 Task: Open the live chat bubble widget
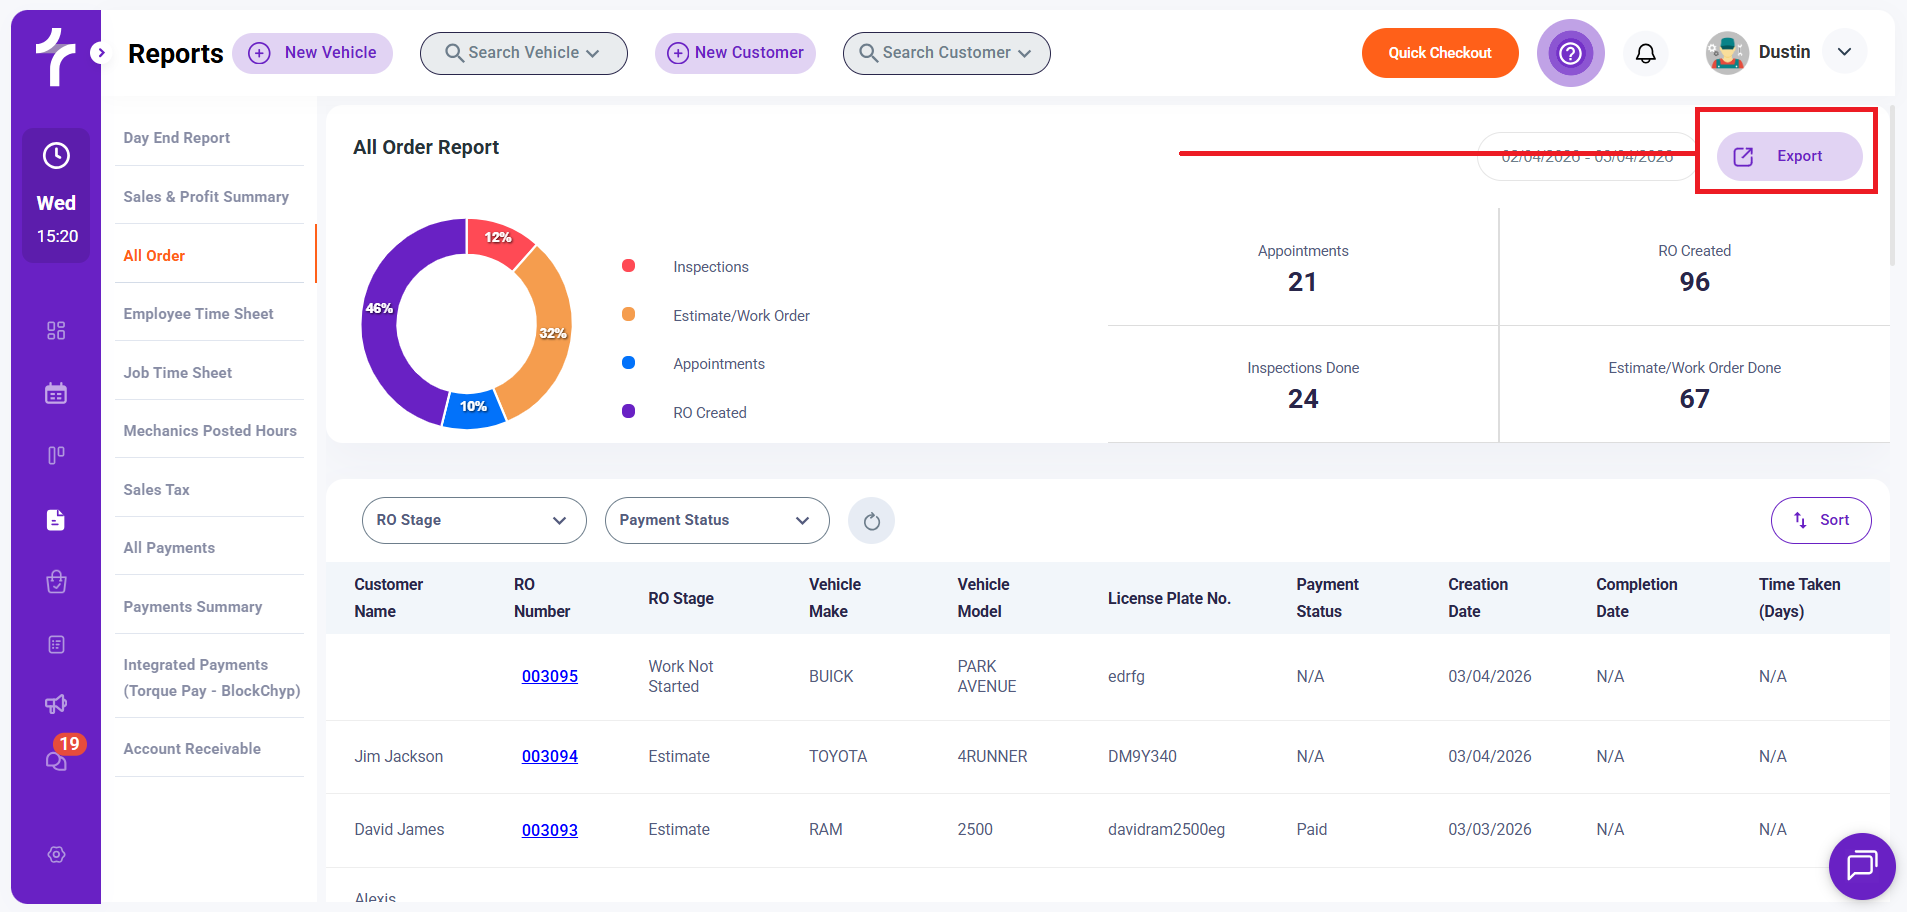click(1861, 865)
